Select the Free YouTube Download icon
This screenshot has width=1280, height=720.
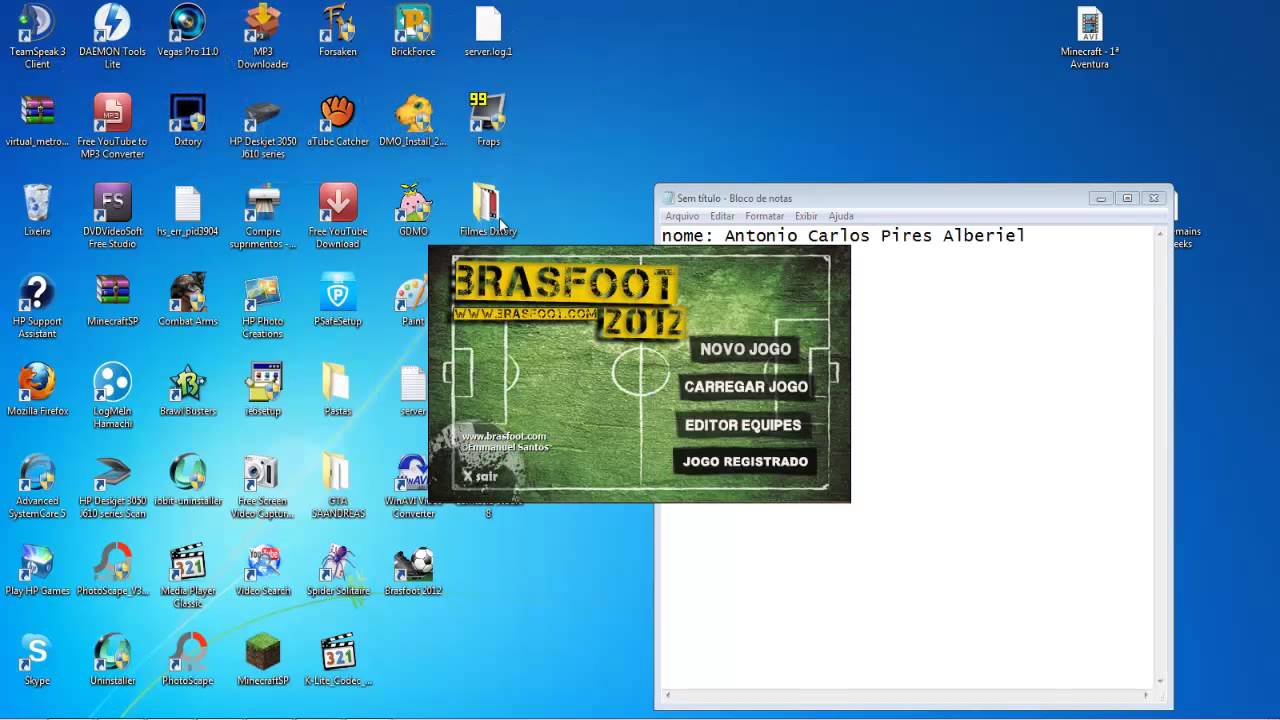point(338,217)
